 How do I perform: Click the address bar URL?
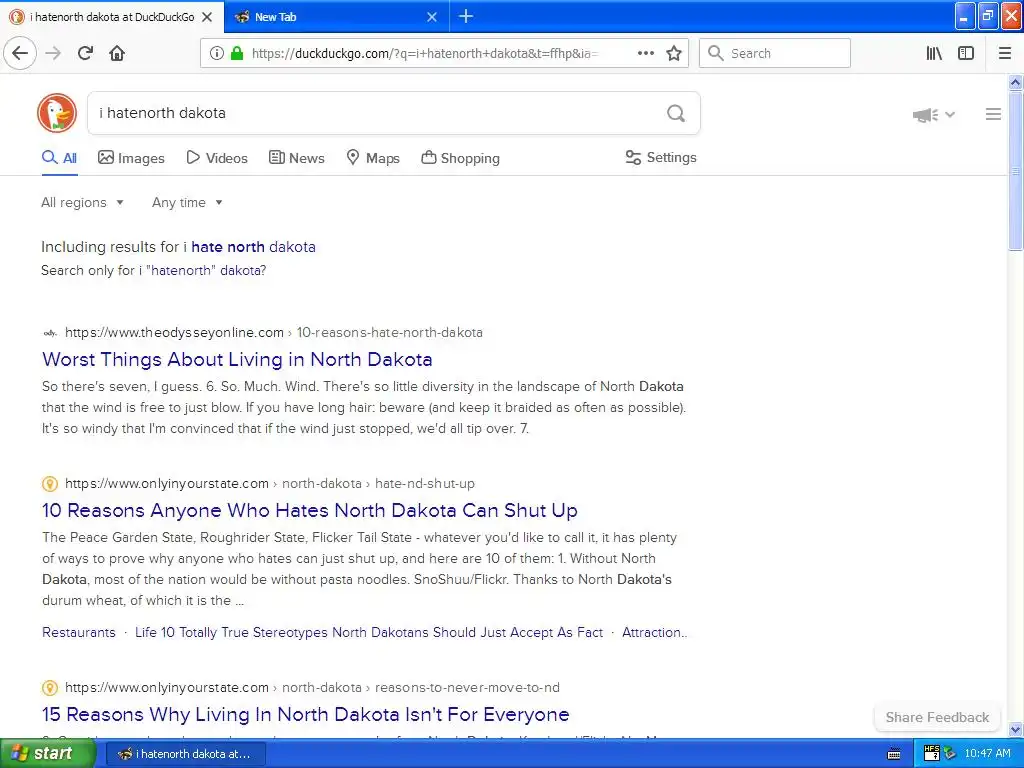click(424, 54)
